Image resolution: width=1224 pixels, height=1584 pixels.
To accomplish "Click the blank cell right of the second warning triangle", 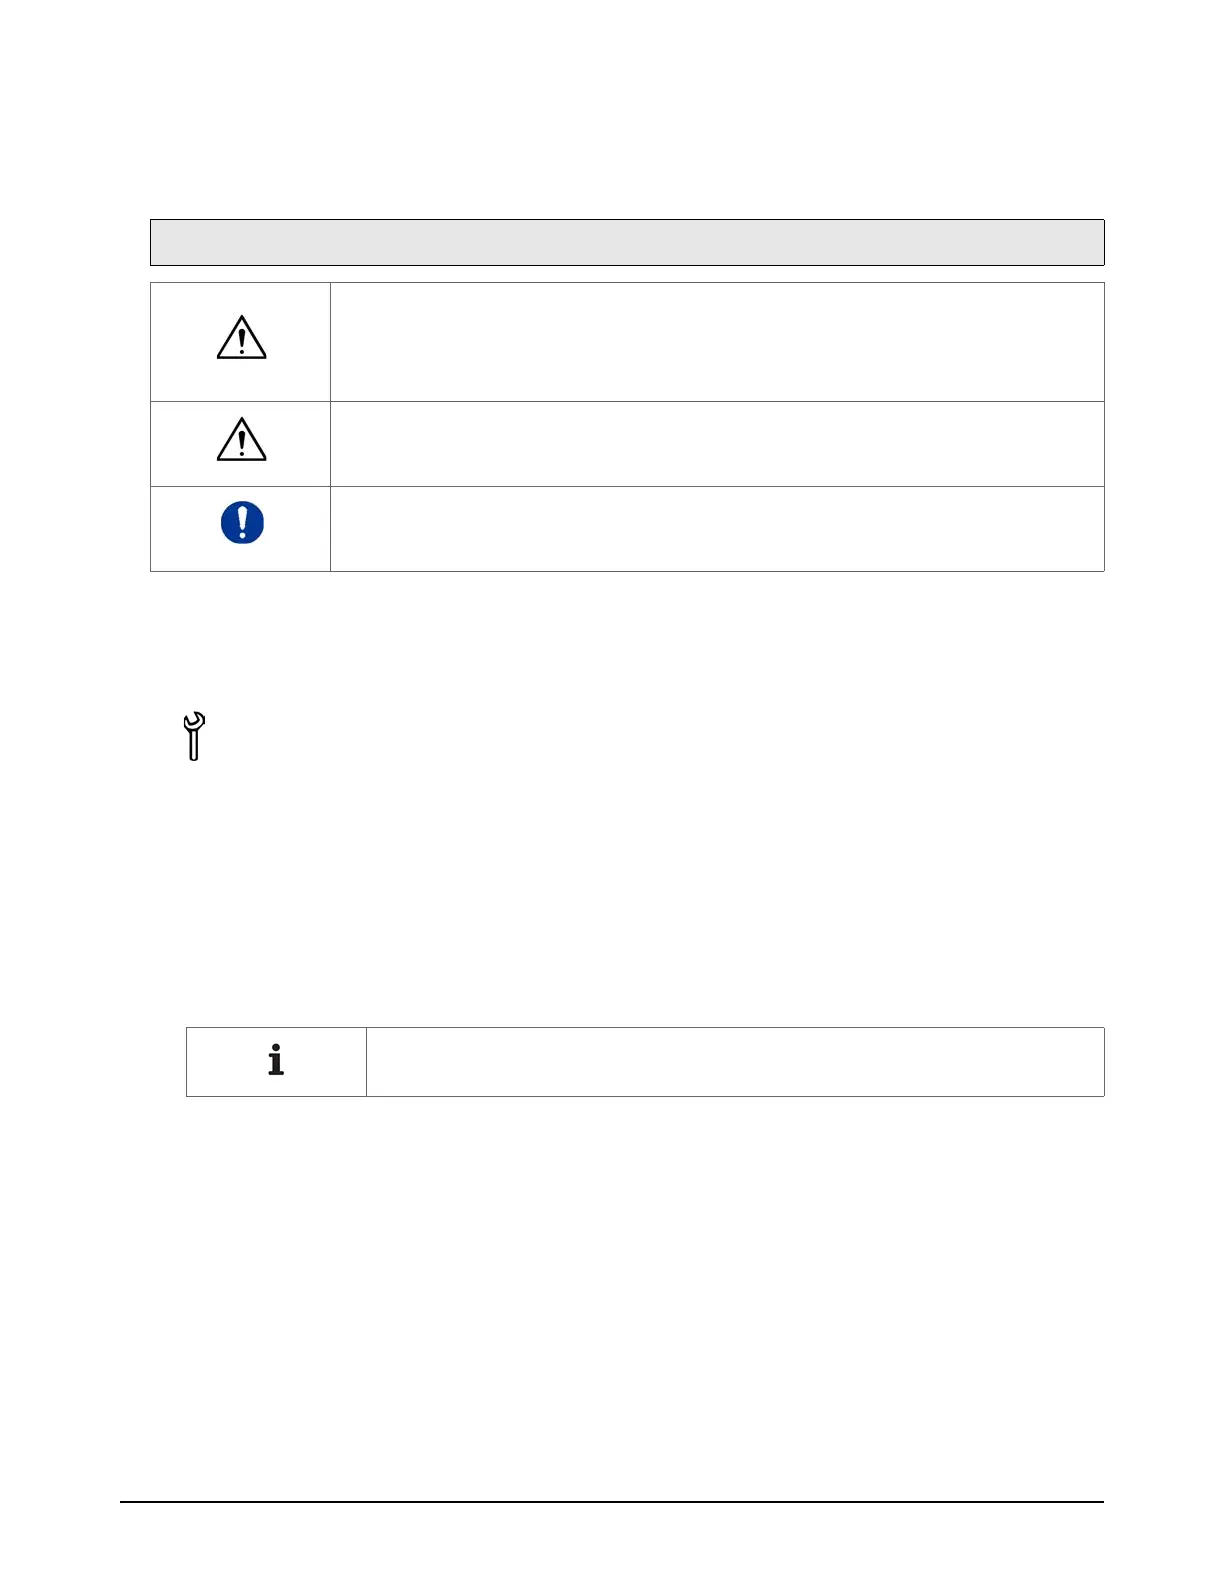I will [x=717, y=444].
